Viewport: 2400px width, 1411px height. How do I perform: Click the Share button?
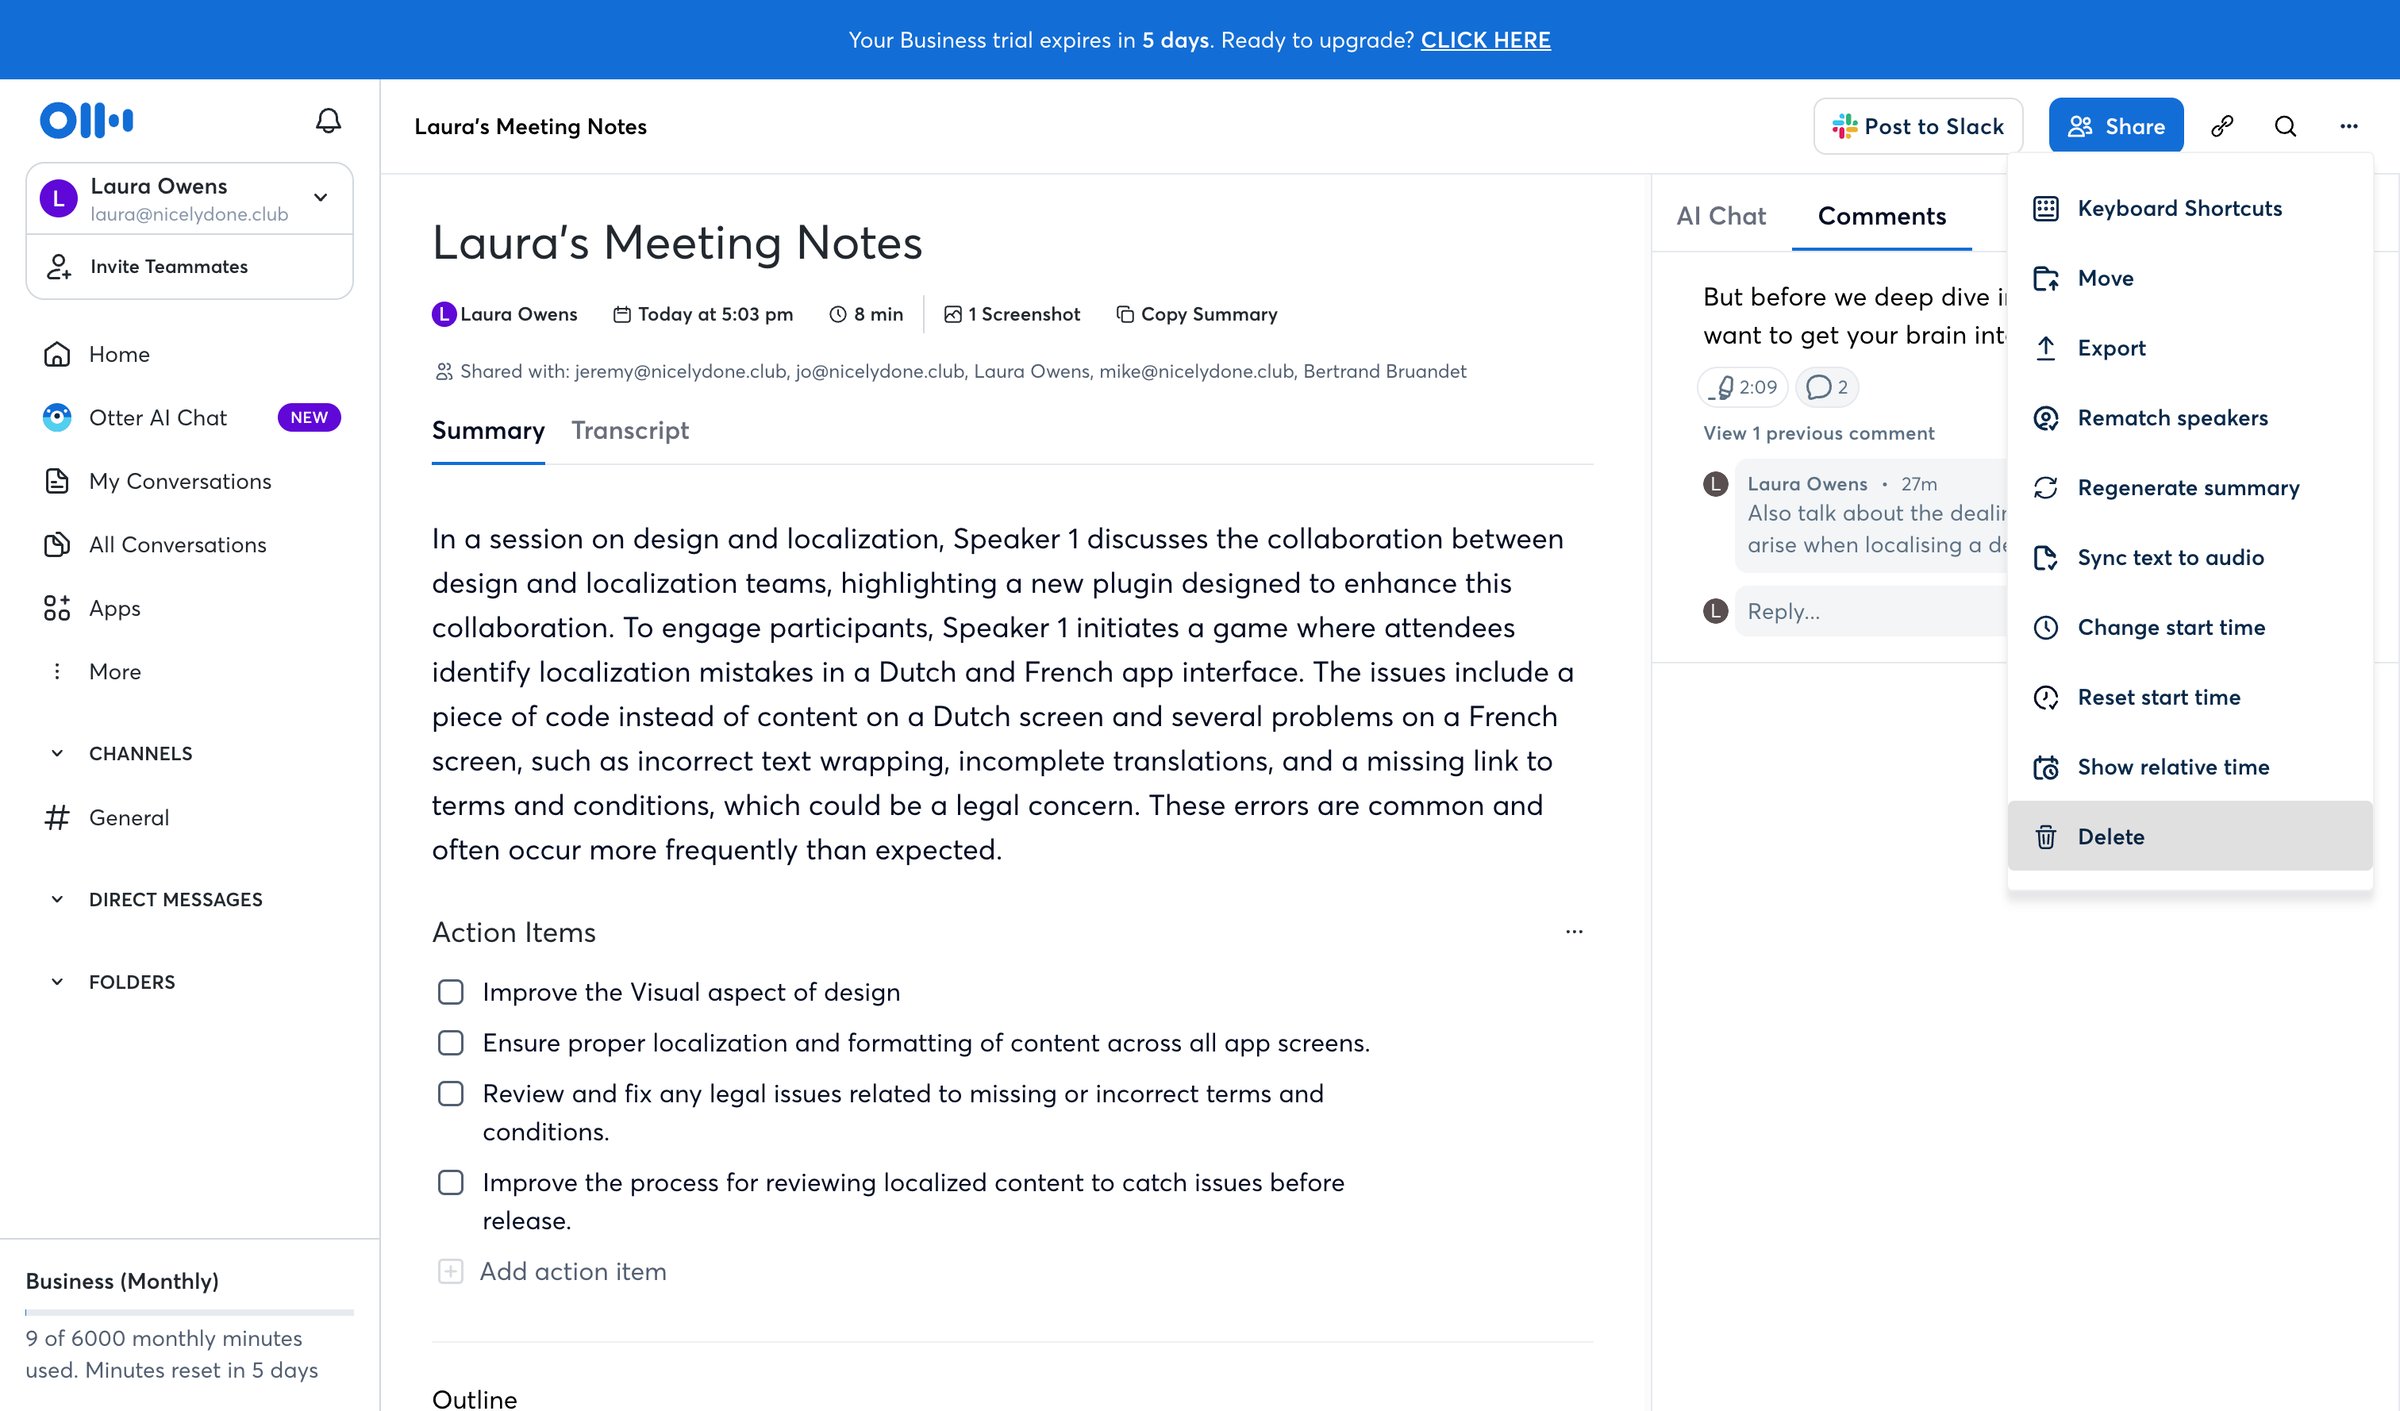click(x=2116, y=126)
